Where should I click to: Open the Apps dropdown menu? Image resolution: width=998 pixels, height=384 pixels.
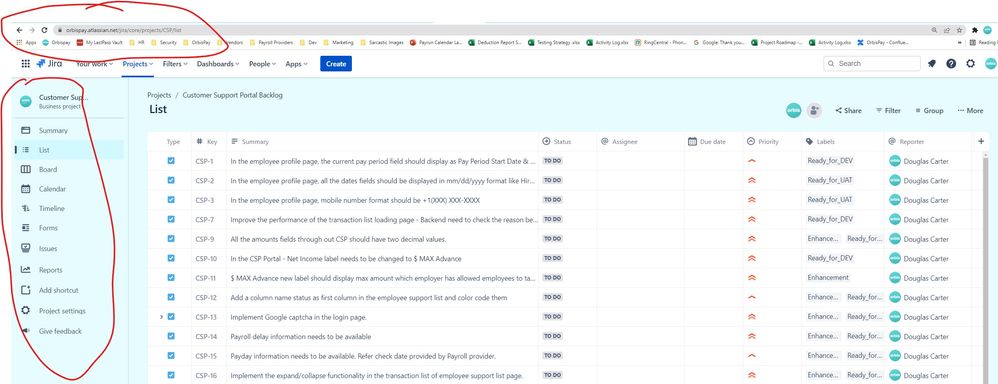point(296,64)
